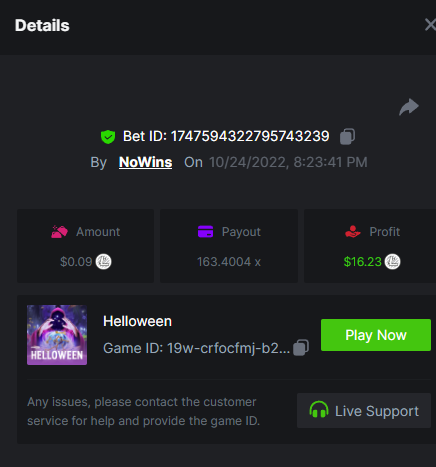Click the pink Amount money bag icon

pos(59,232)
